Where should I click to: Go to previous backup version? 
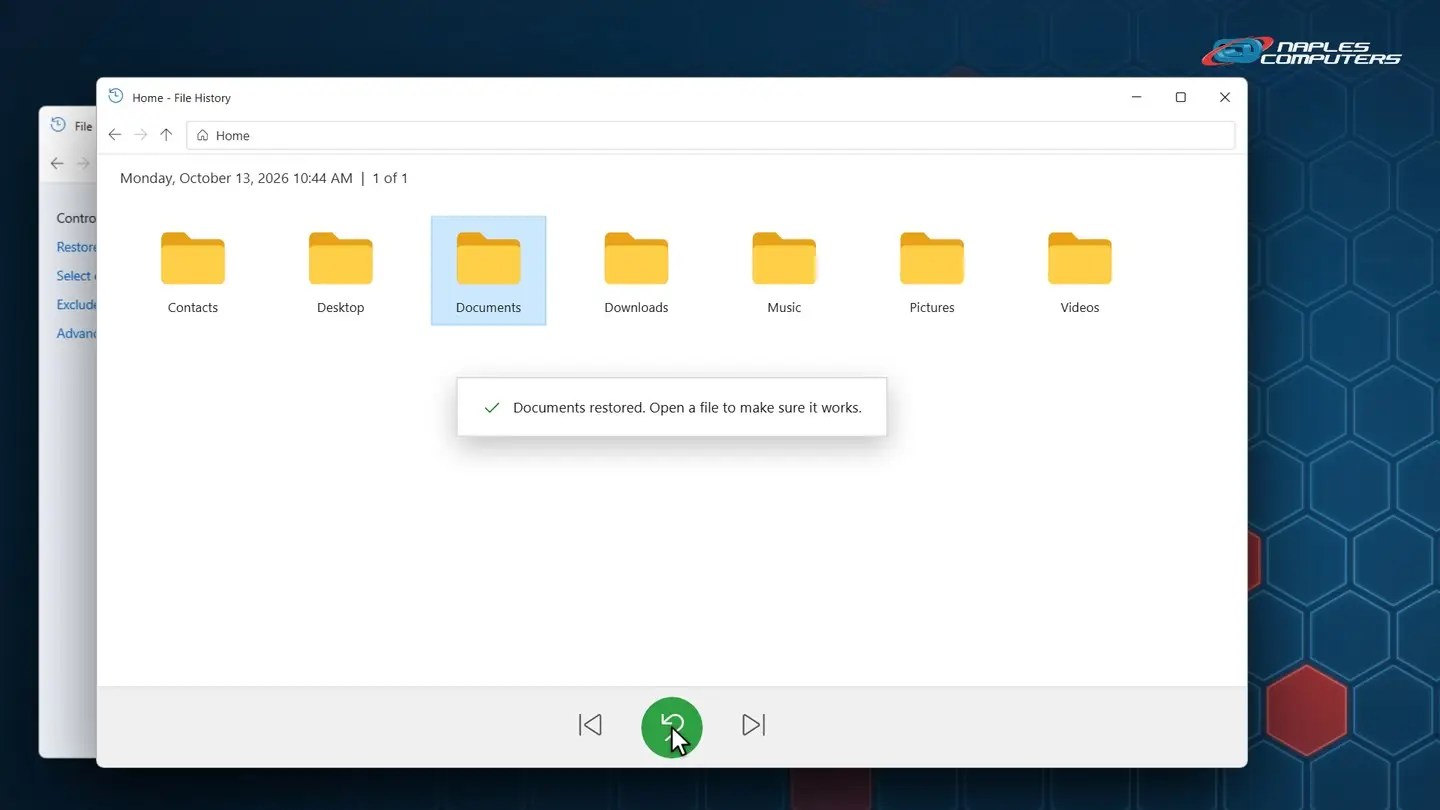pos(590,725)
